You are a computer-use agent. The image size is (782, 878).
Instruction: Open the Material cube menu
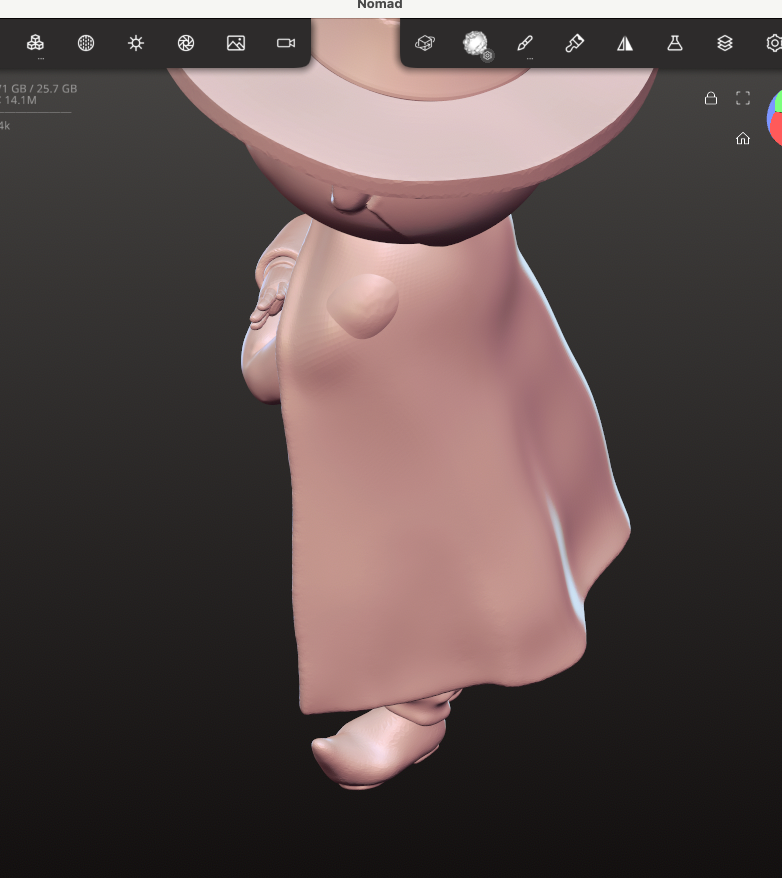pyautogui.click(x=425, y=43)
